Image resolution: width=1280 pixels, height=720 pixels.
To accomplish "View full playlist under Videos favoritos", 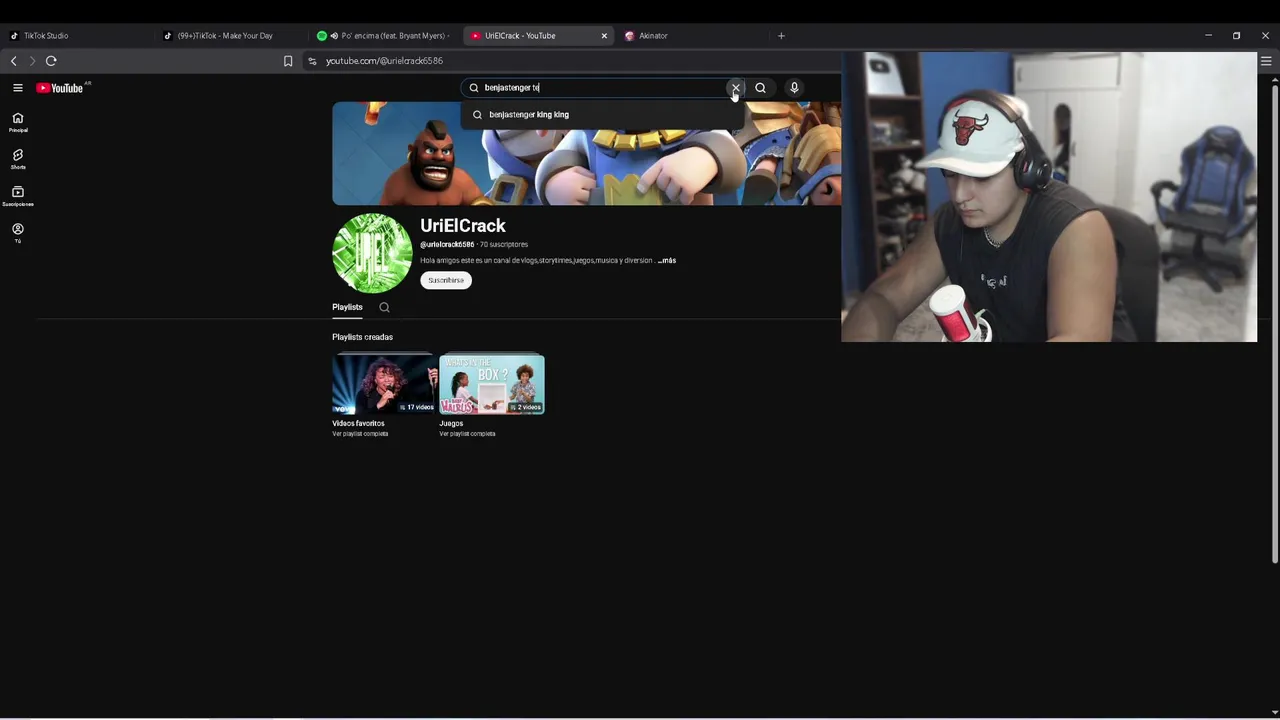I will (360, 434).
